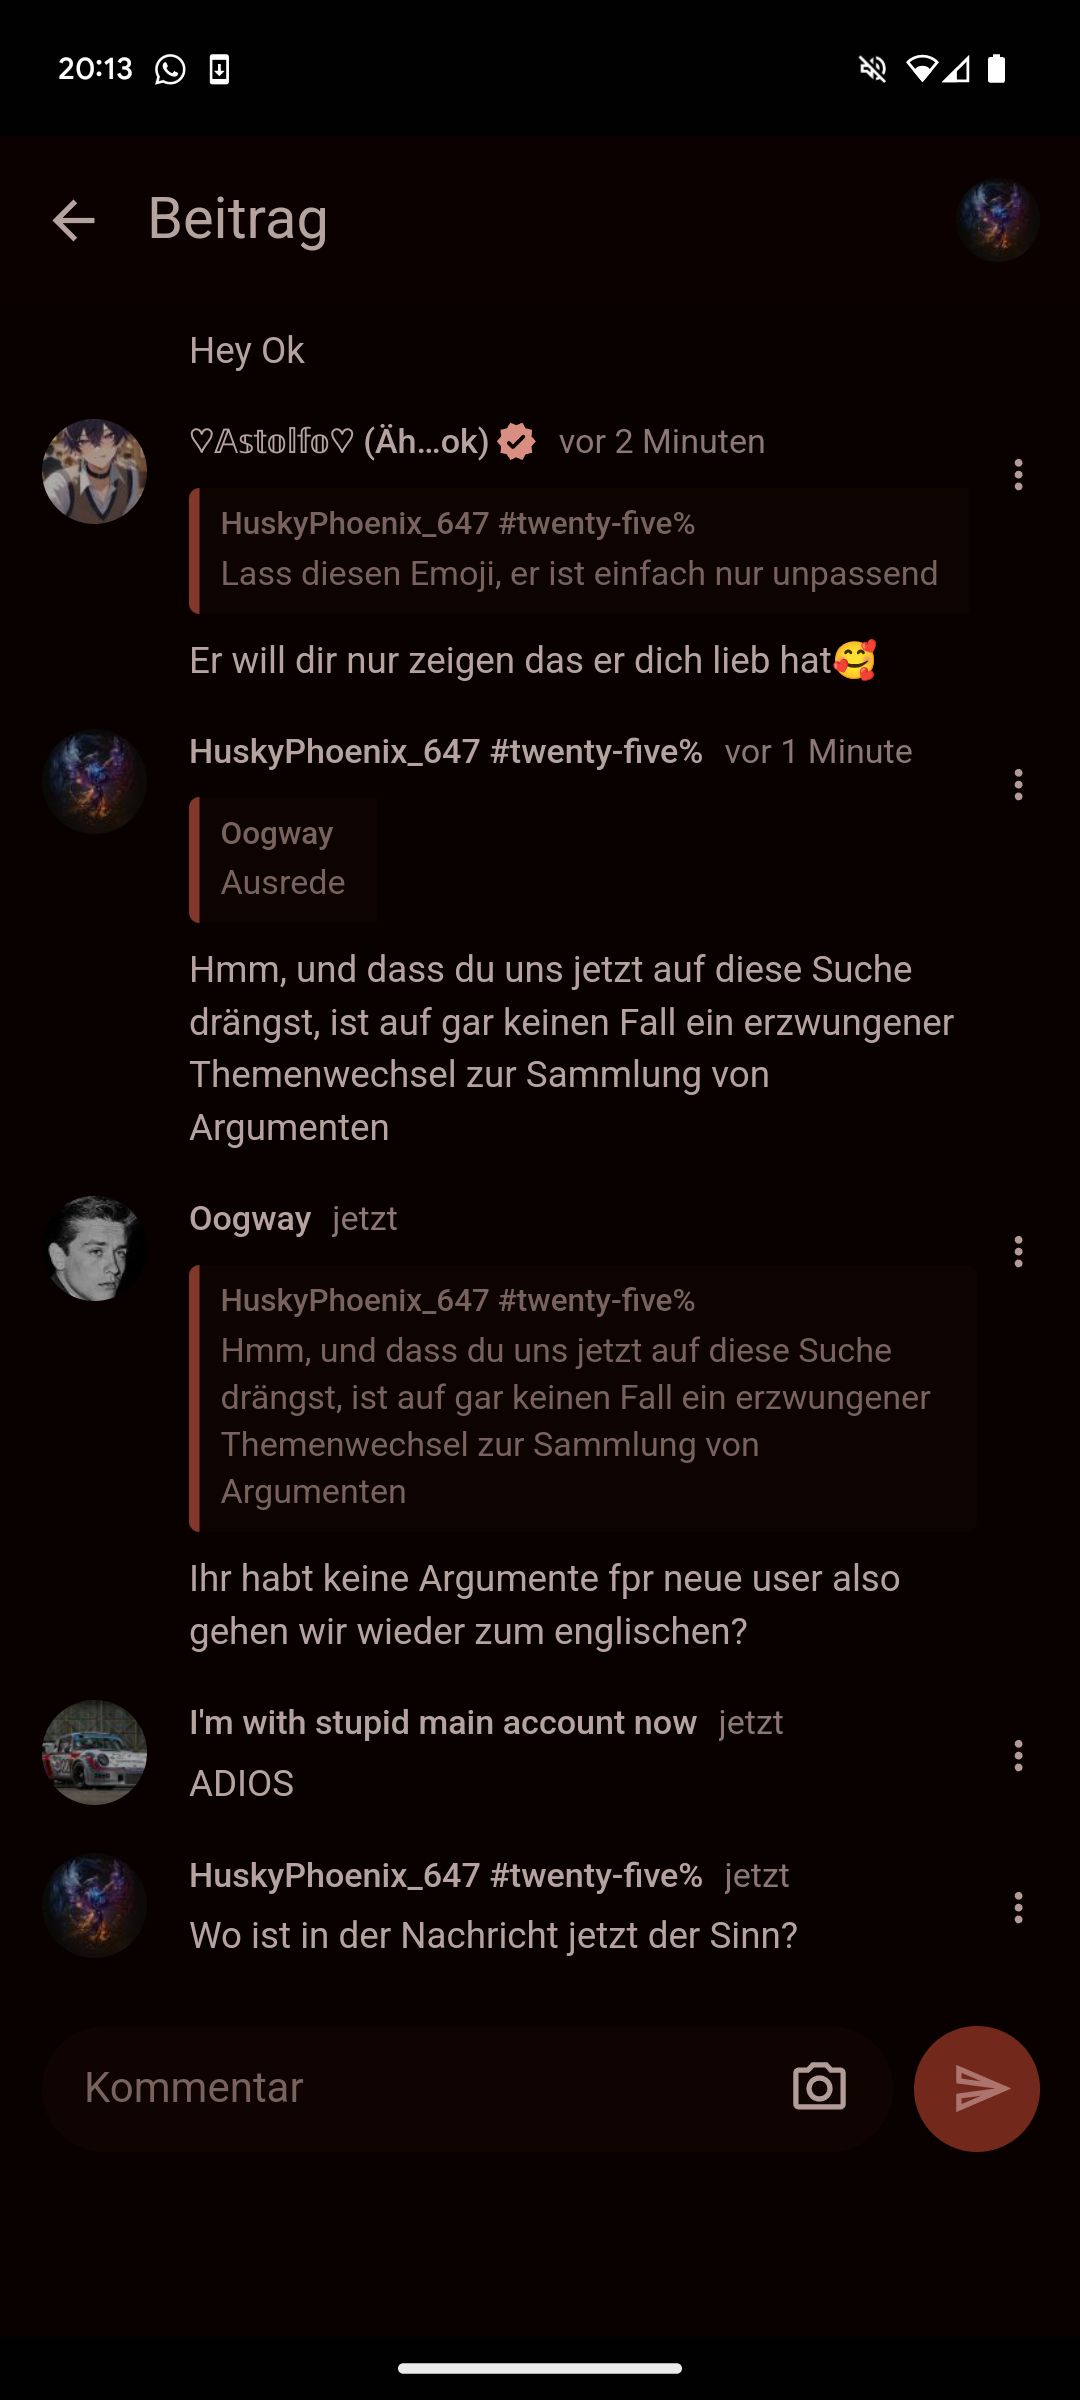1080x2400 pixels.
Task: Open Astolfo's profile picture
Action: click(94, 471)
